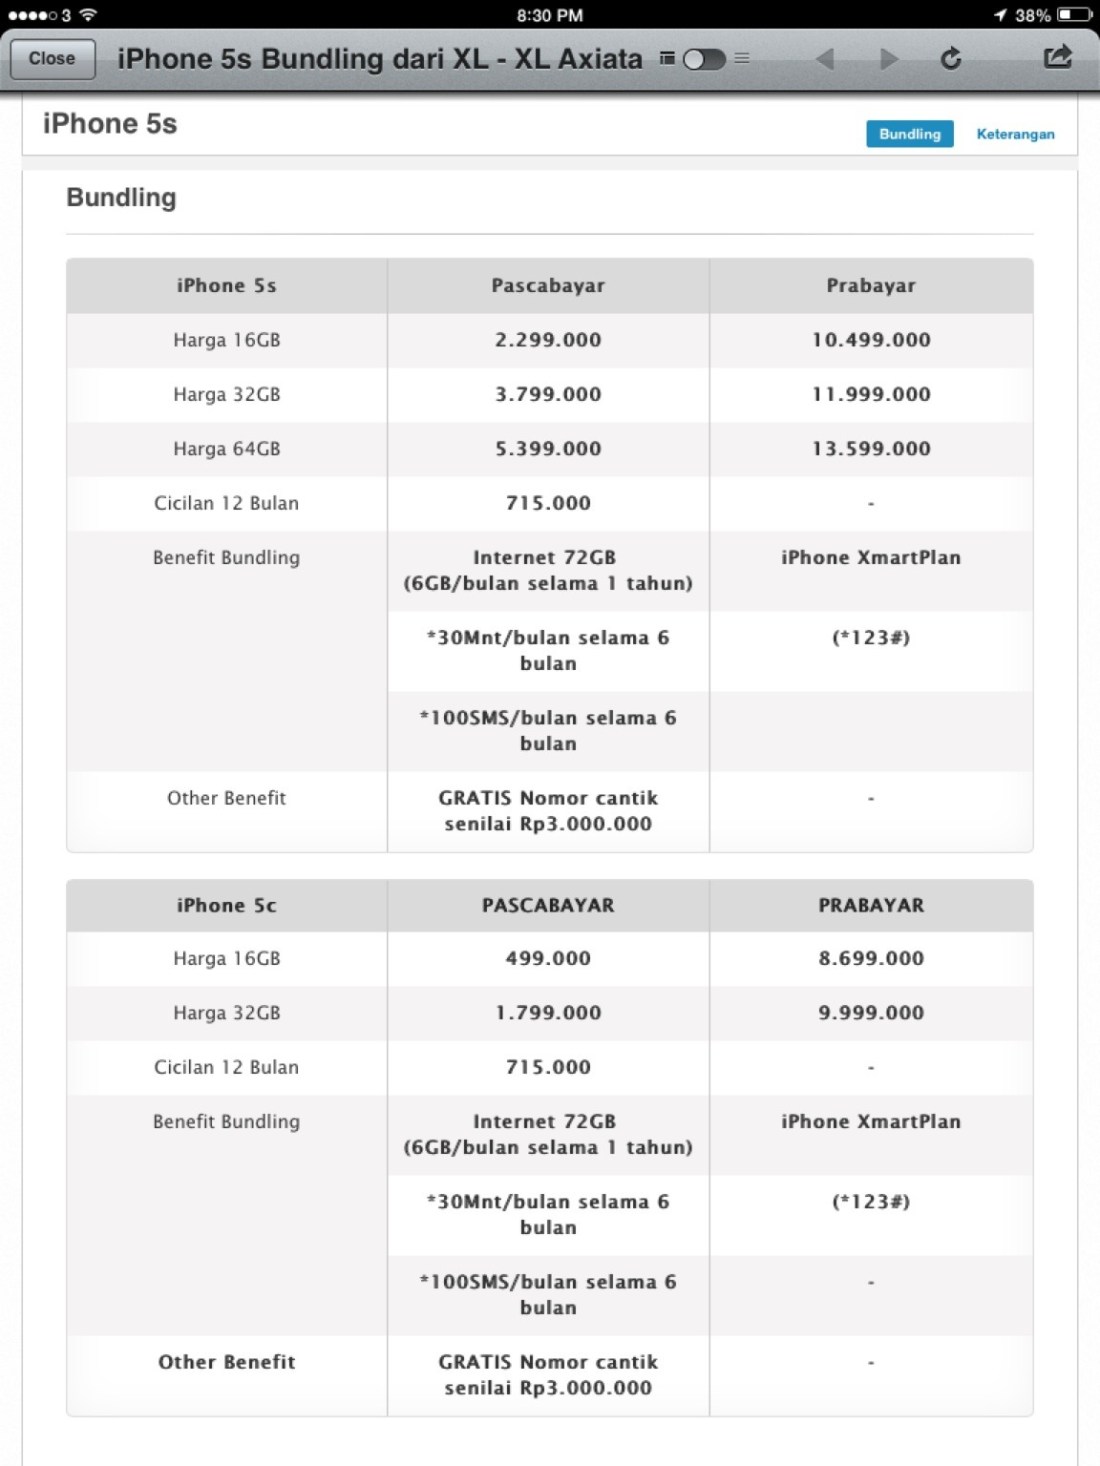Select the 10.499.000 prepaid price cell
The width and height of the screenshot is (1100, 1466).
[871, 340]
